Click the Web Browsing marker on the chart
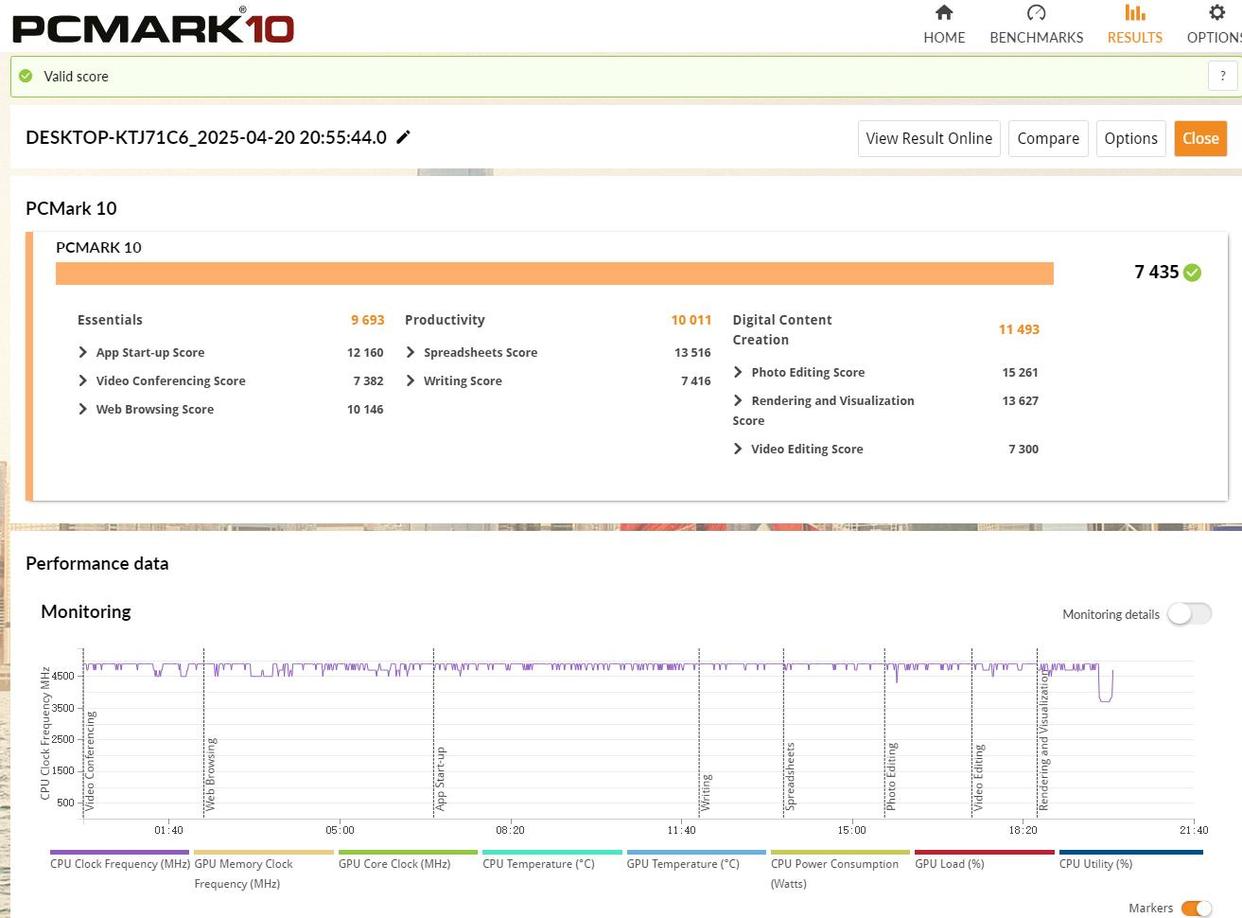This screenshot has width=1242, height=918. tap(210, 774)
